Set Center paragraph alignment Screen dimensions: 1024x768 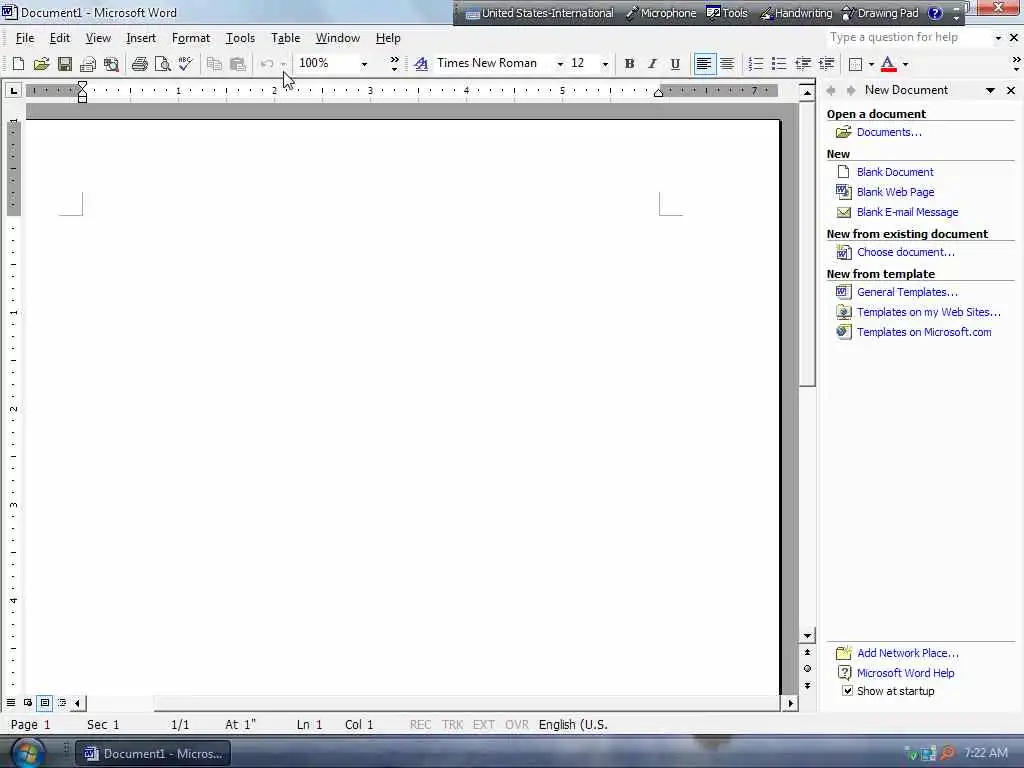[727, 64]
